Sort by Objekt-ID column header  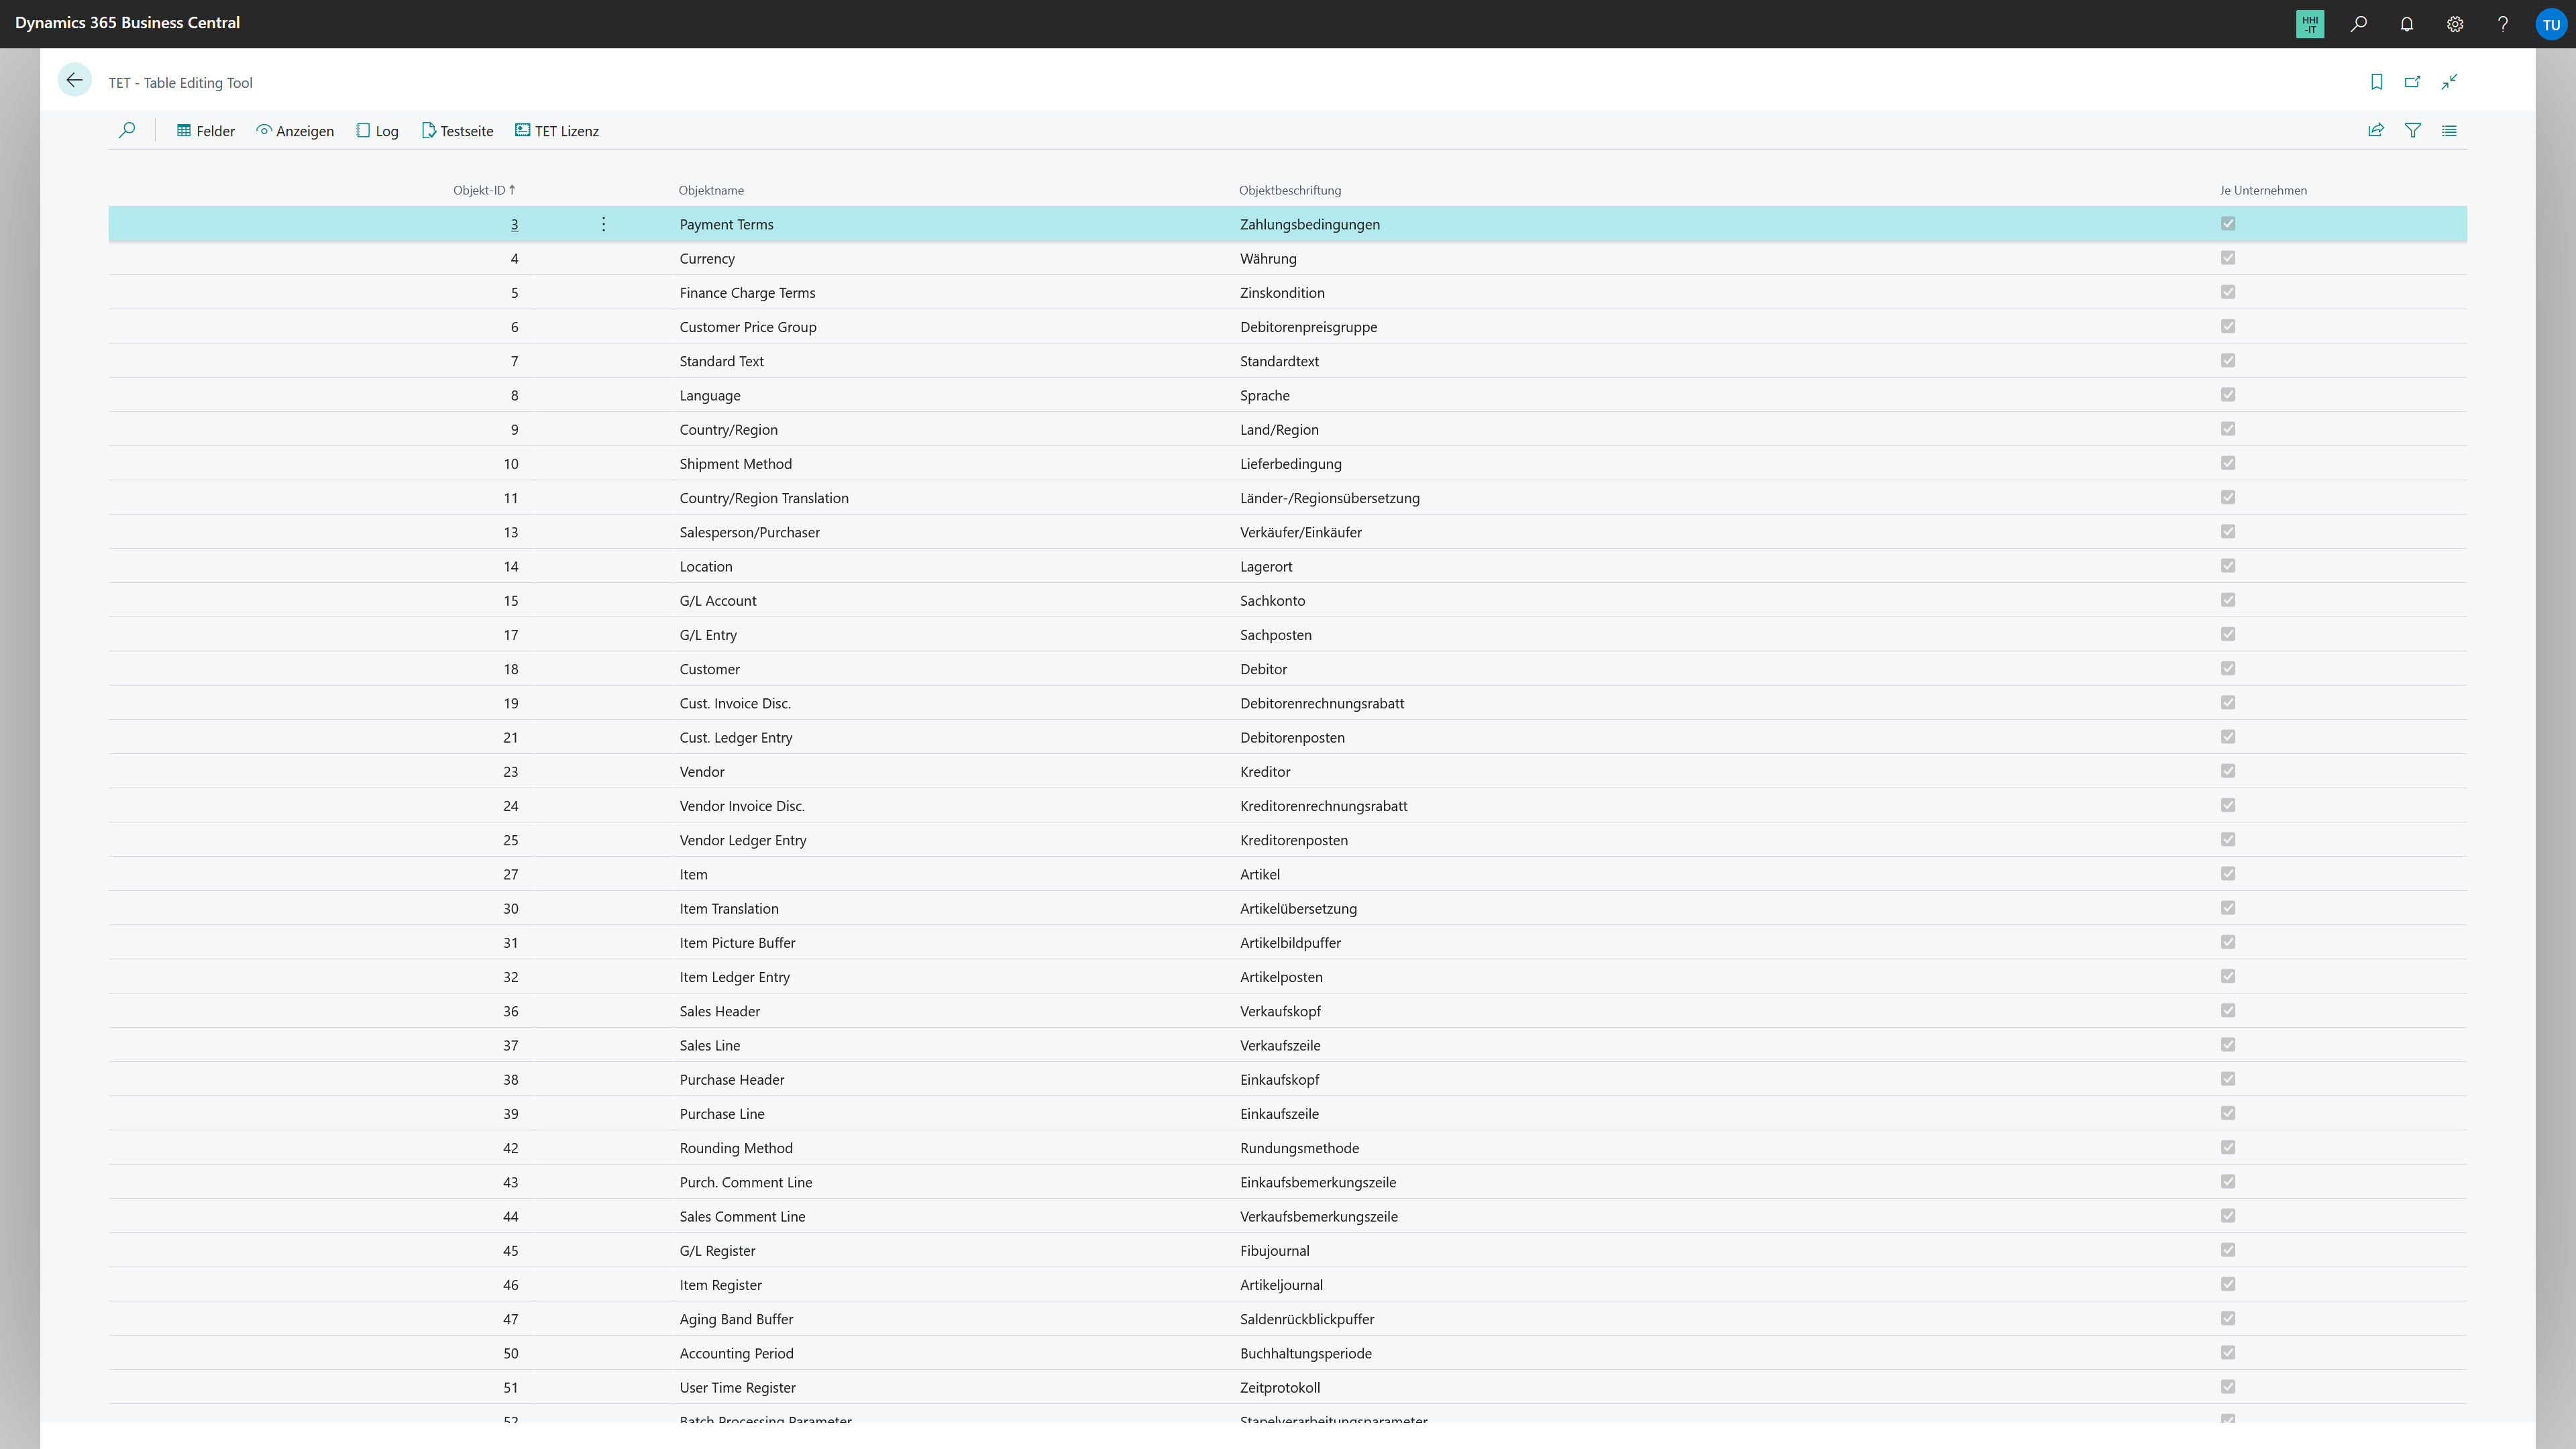pos(482,190)
